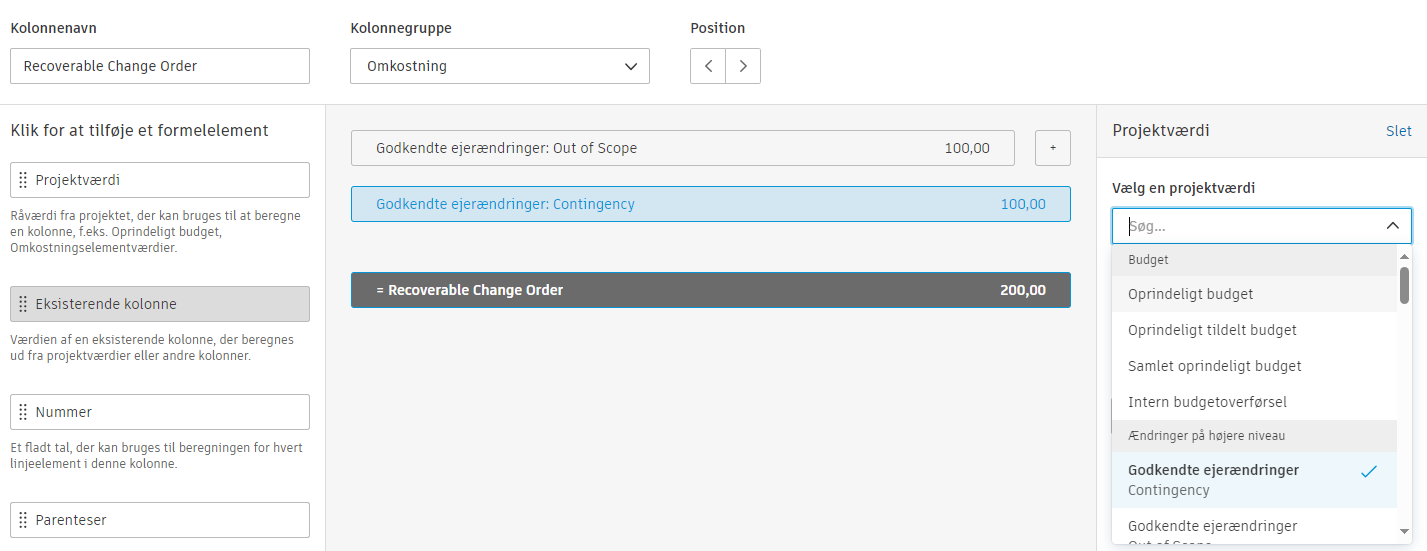This screenshot has height=551, width=1427.
Task: Click the Eksisterende kolonne grip icon
Action: pyautogui.click(x=23, y=304)
